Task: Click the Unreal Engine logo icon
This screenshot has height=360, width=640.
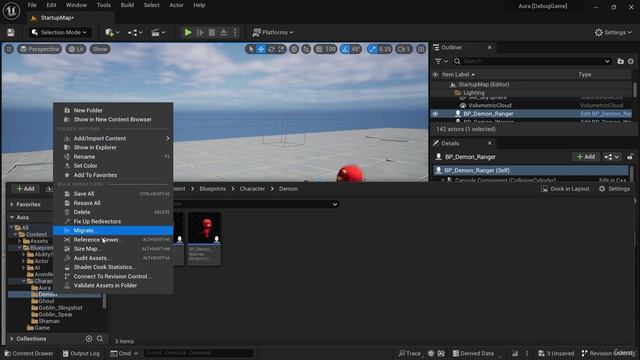Action: 11,11
